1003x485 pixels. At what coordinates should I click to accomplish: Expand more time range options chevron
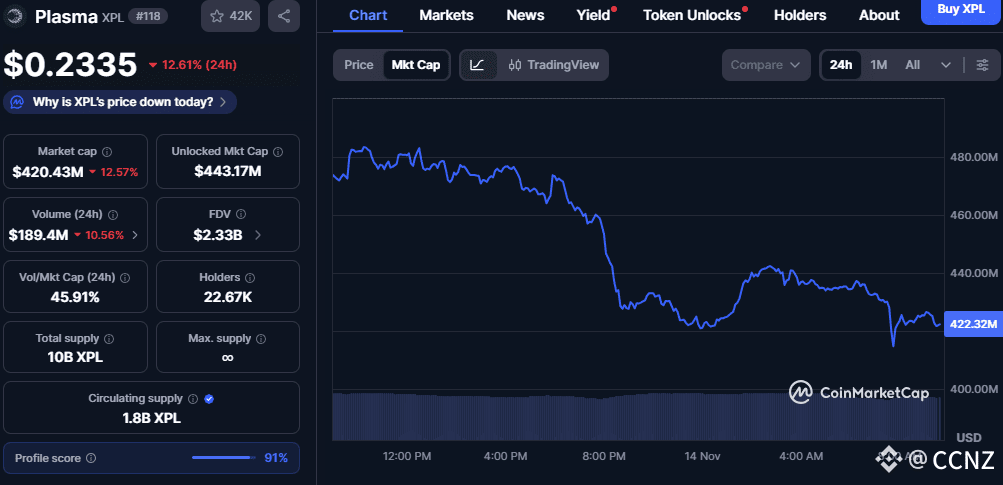click(x=946, y=65)
